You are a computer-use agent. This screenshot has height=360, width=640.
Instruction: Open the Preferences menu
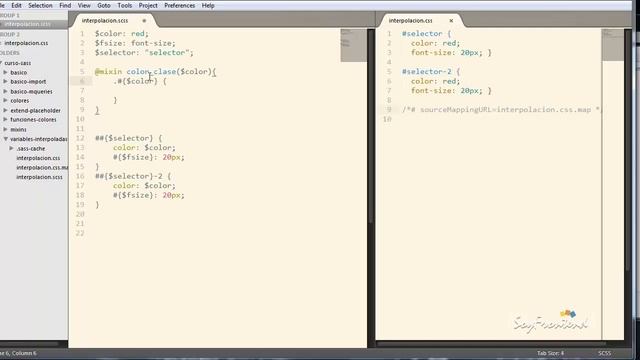[180, 6]
